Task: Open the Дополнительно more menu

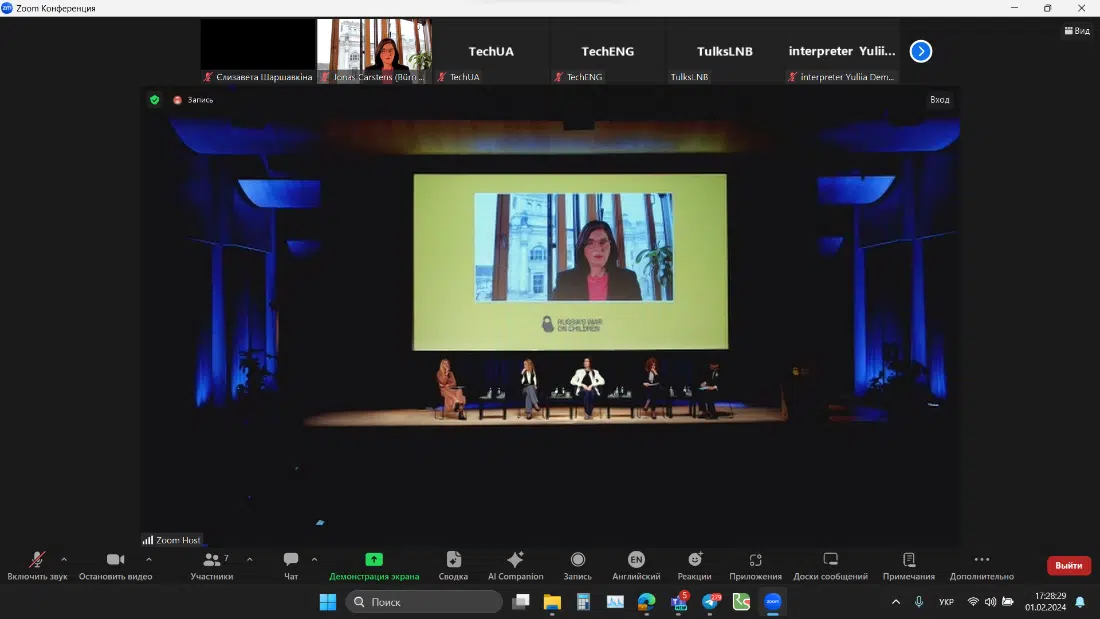Action: click(x=981, y=561)
